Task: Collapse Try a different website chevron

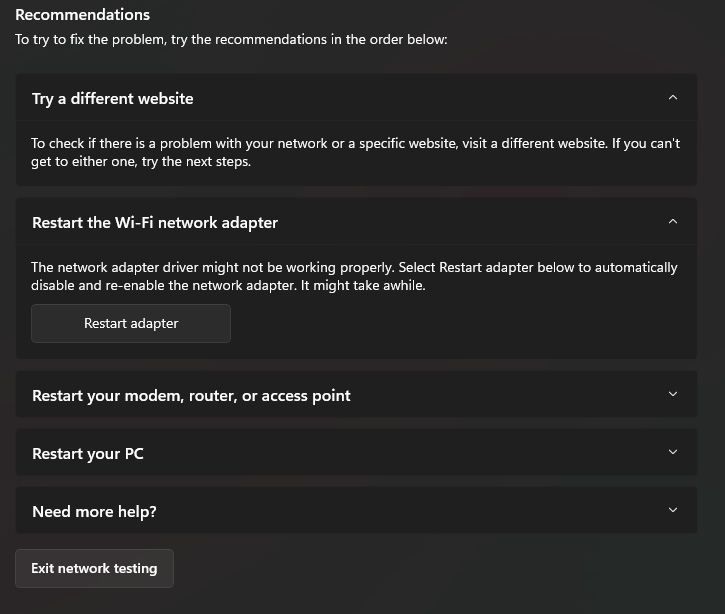Action: pyautogui.click(x=672, y=98)
